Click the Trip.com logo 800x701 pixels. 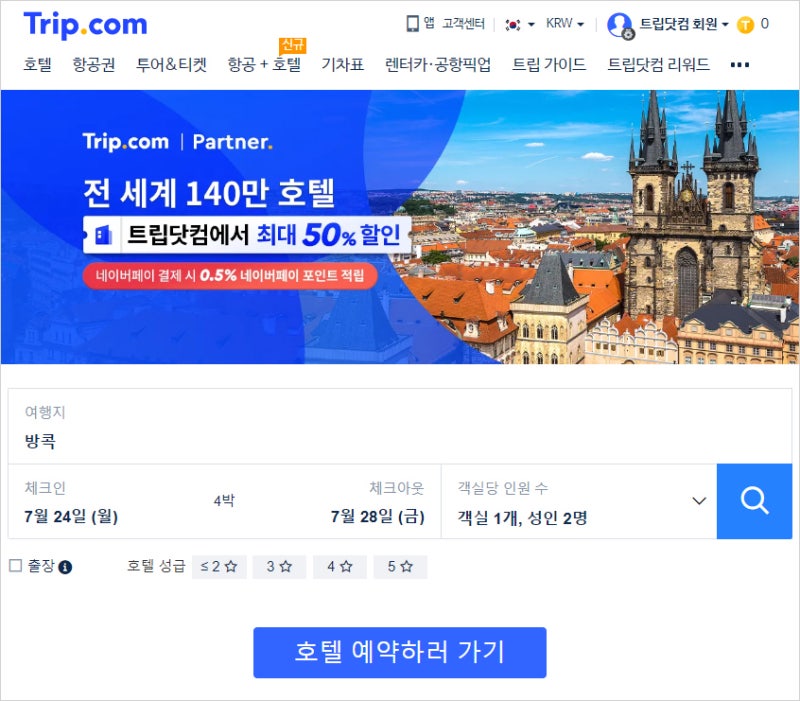pos(85,25)
